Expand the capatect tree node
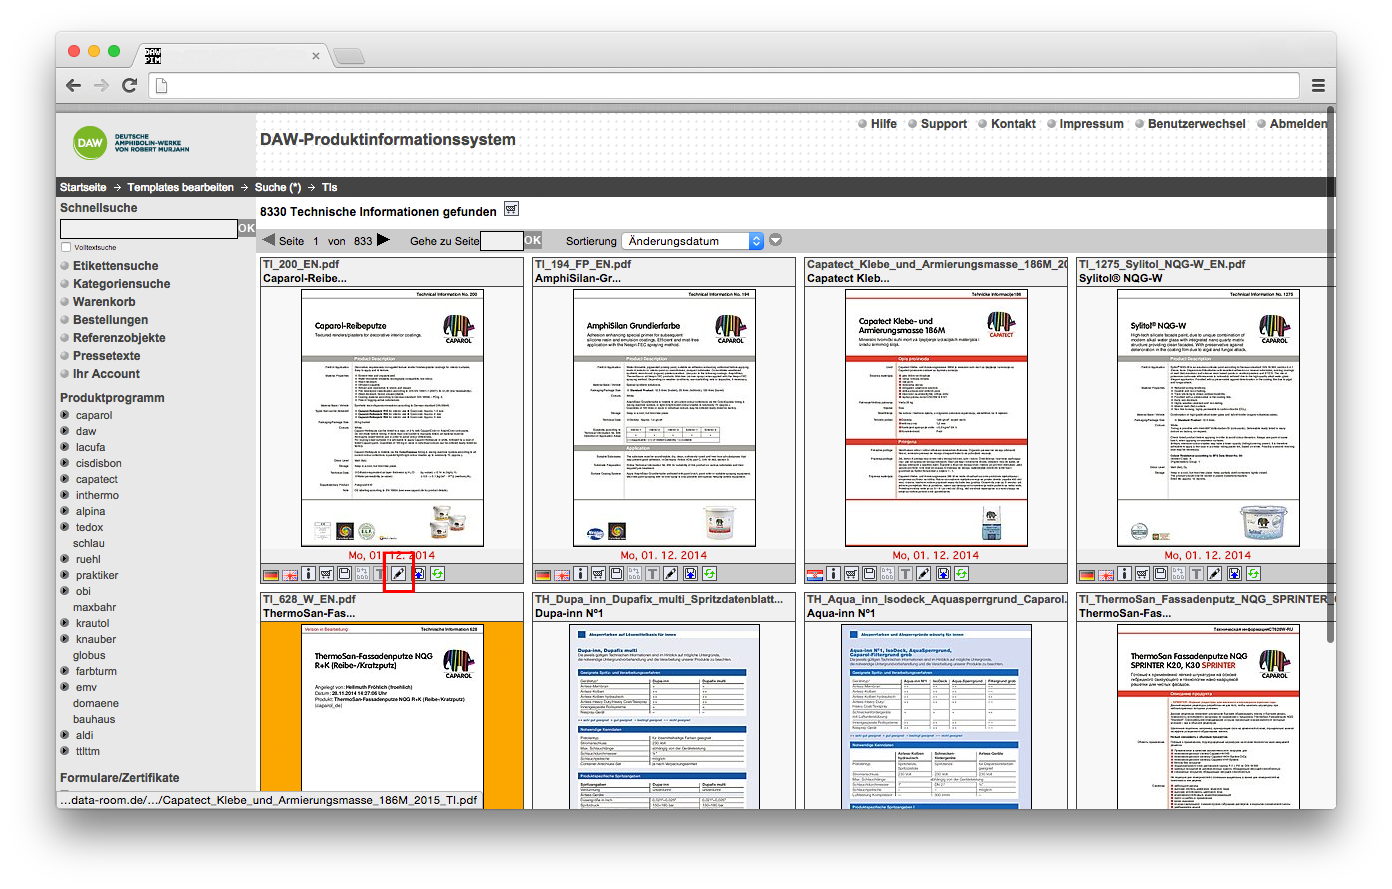The width and height of the screenshot is (1392, 889). coord(65,479)
